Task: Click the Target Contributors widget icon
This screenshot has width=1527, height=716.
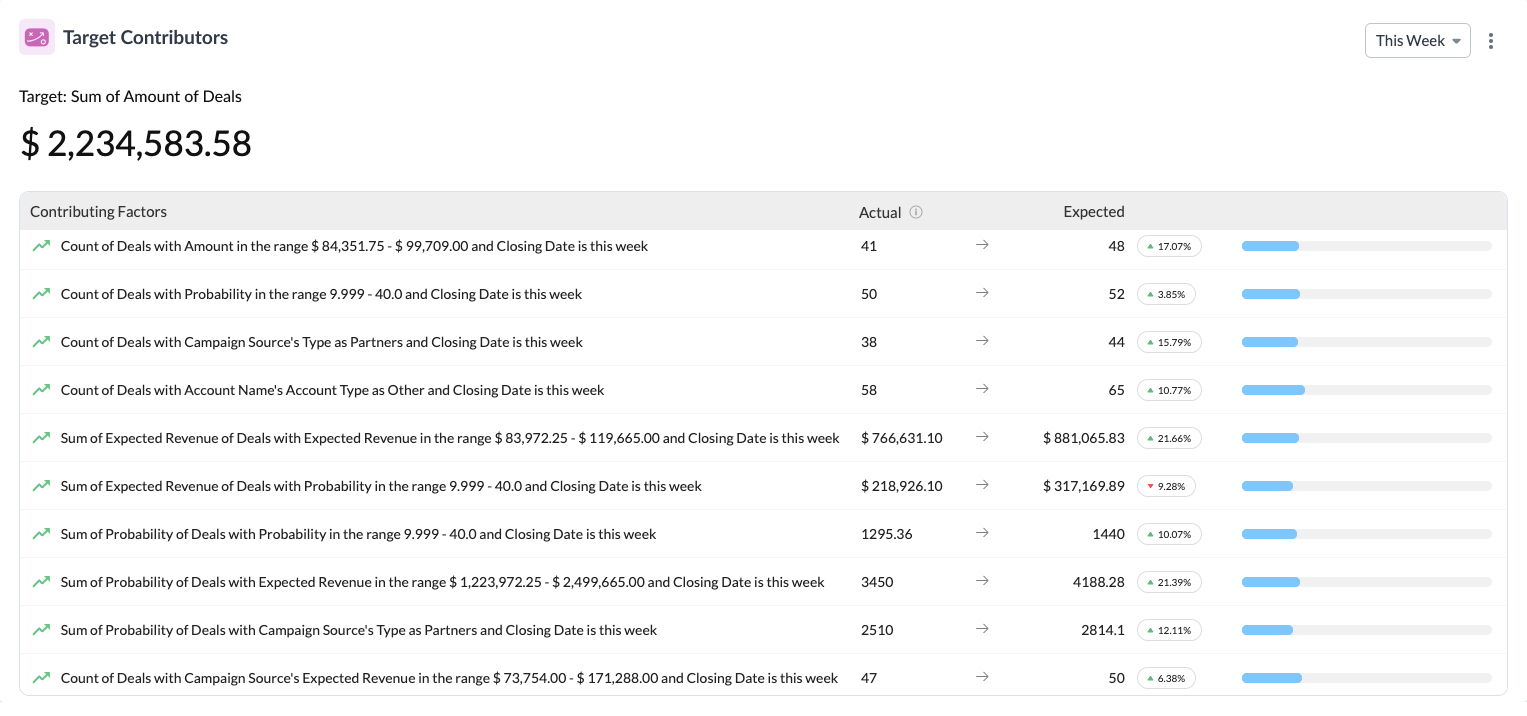Action: pos(37,38)
